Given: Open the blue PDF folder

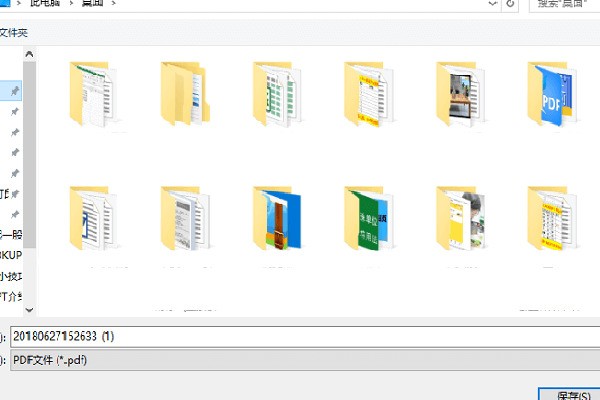Looking at the screenshot, I should click(x=553, y=95).
